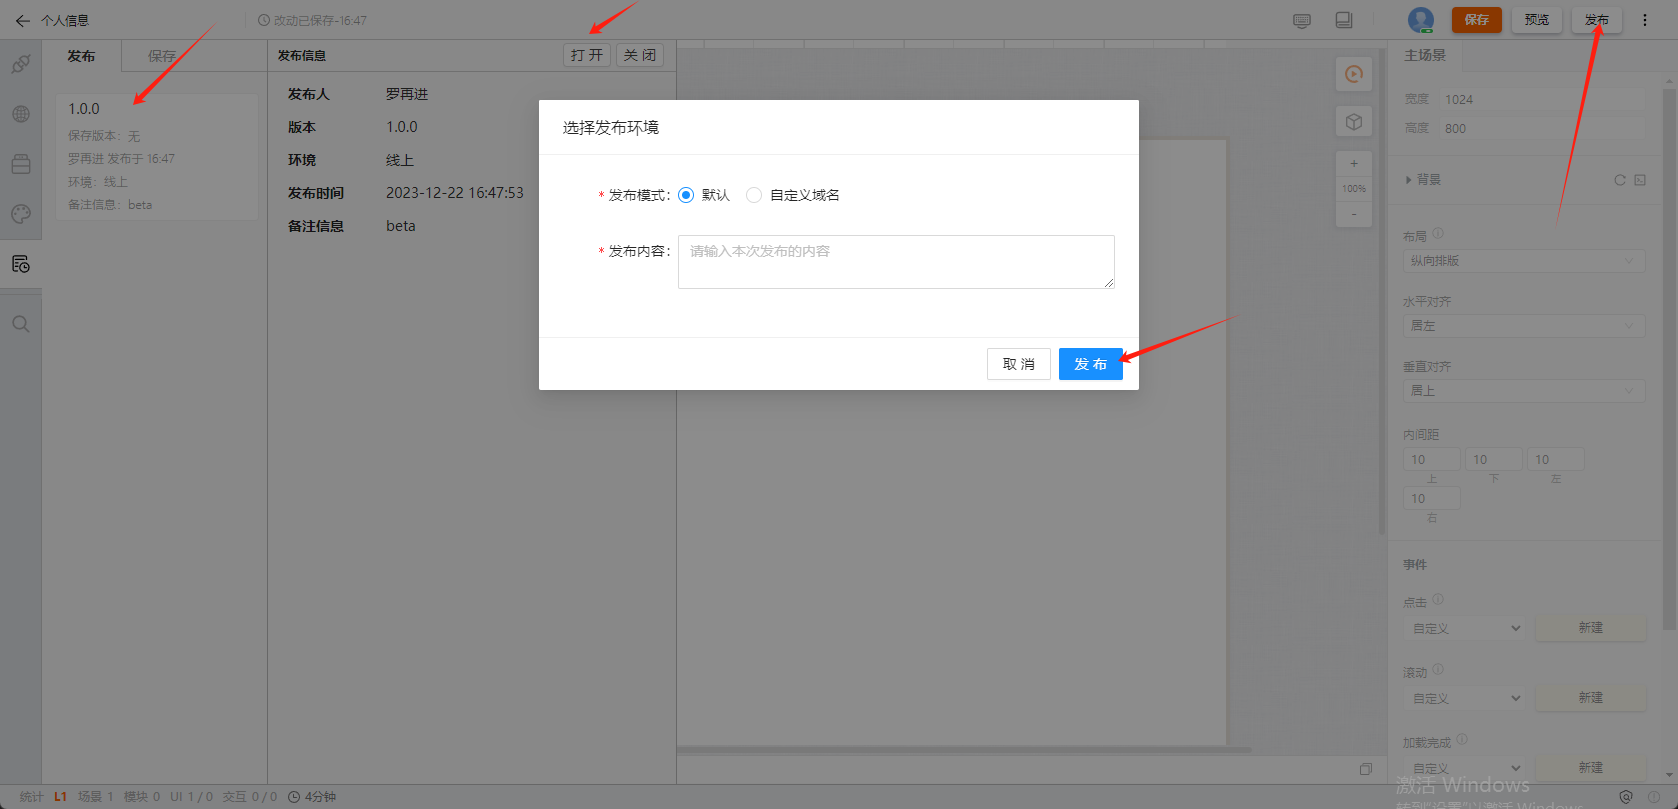Click the 发布内容 text area
Image resolution: width=1678 pixels, height=809 pixels.
pos(896,262)
